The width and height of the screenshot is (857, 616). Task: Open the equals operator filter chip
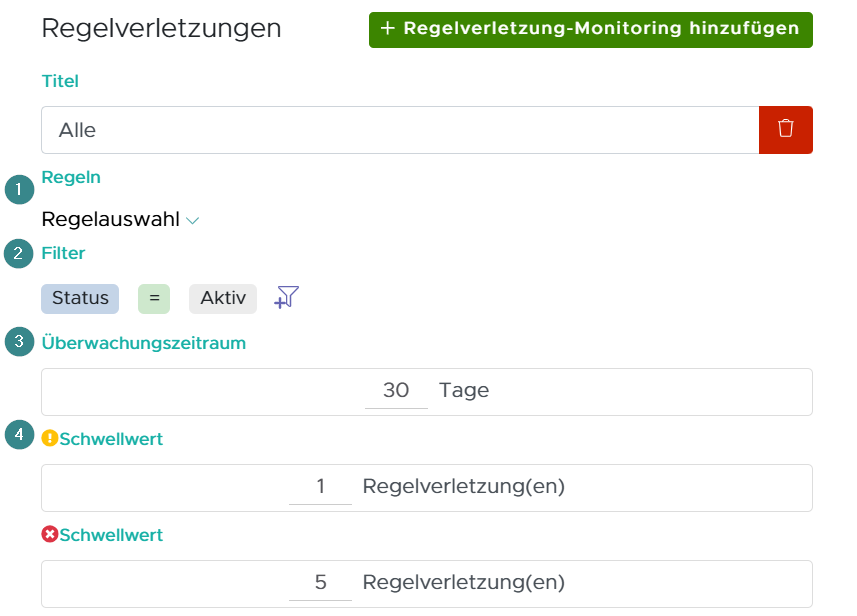154,298
